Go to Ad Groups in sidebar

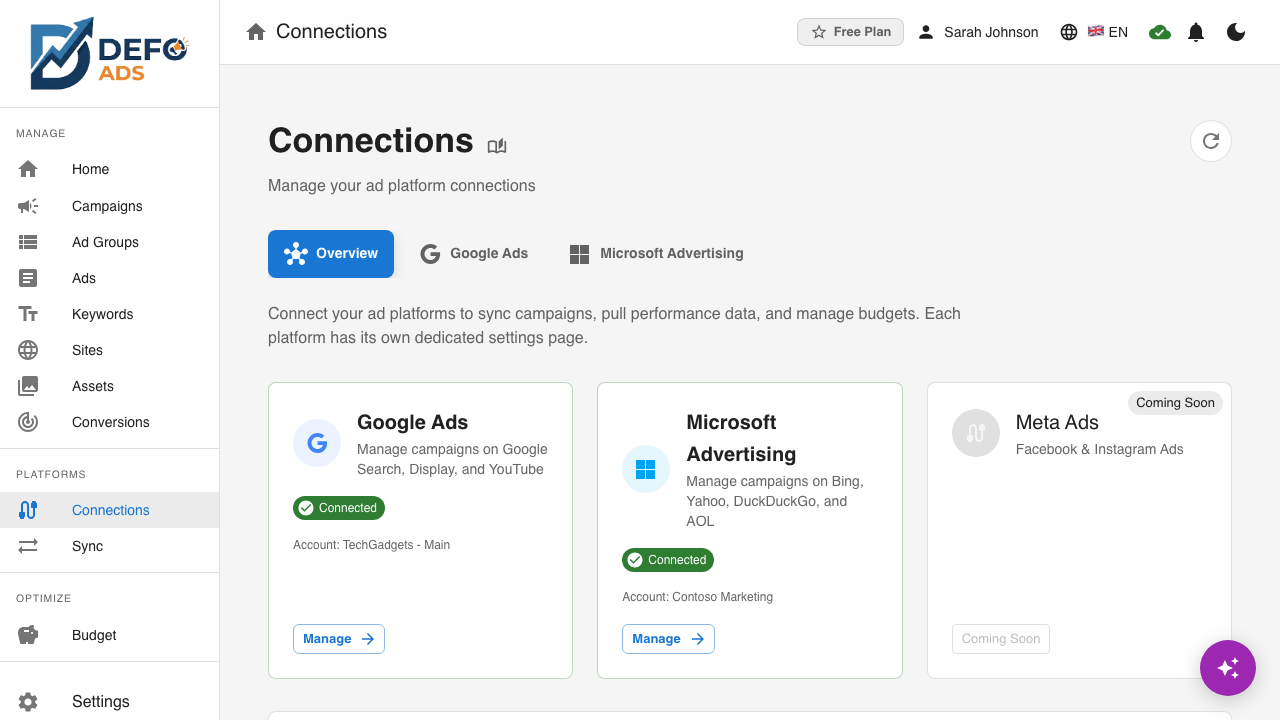pos(109,242)
